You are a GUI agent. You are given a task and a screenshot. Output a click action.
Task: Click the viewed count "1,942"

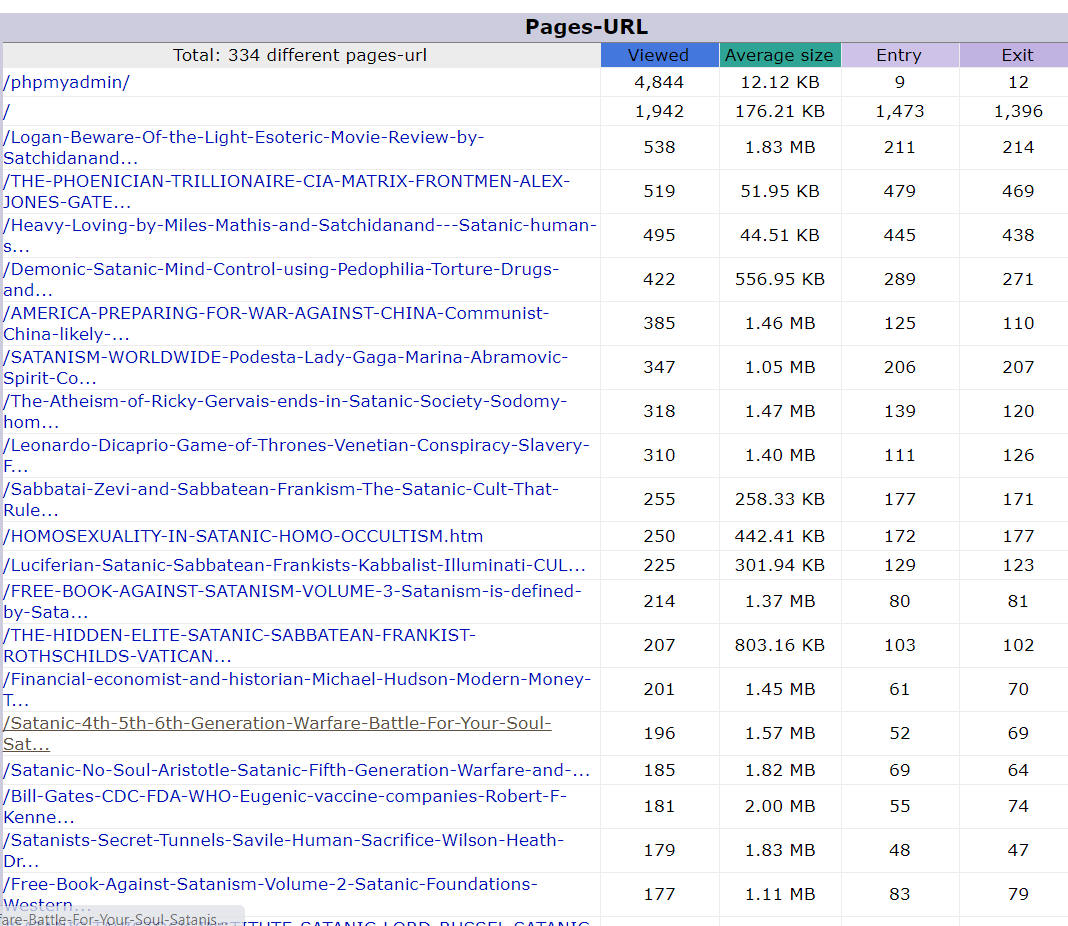(x=659, y=111)
